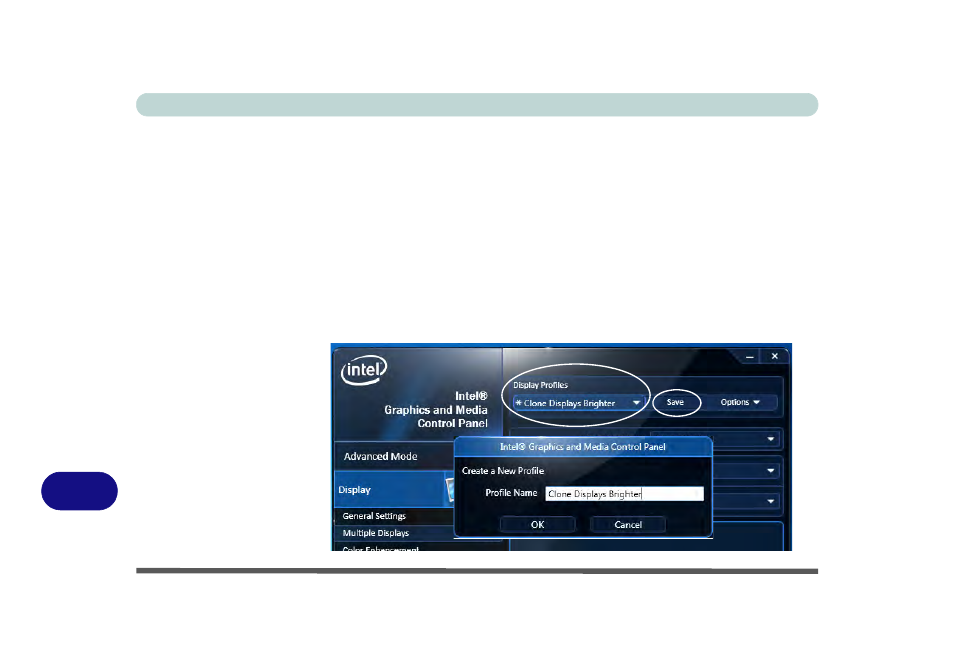Click the Display Profiles dropdown arrow
This screenshot has width=954, height=672.
636,402
